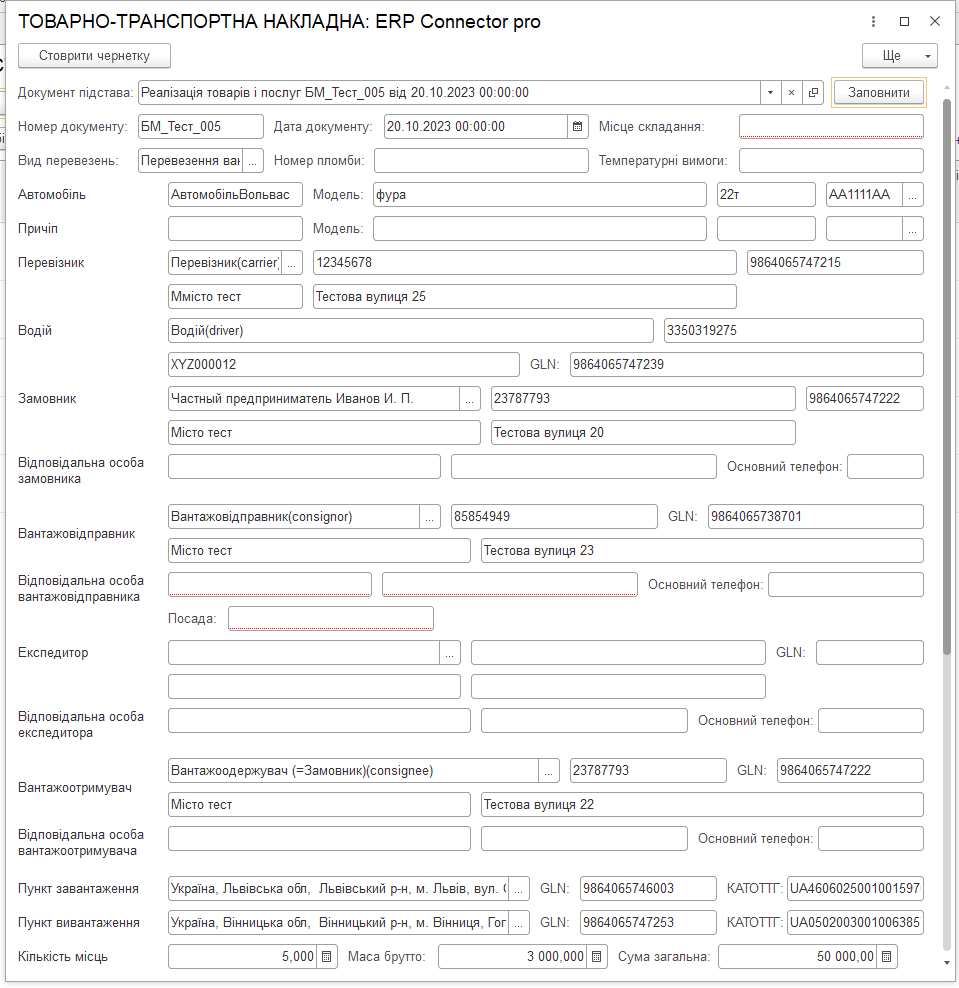Open calculator for Маса брутто field
This screenshot has height=988, width=959.
(x=597, y=956)
